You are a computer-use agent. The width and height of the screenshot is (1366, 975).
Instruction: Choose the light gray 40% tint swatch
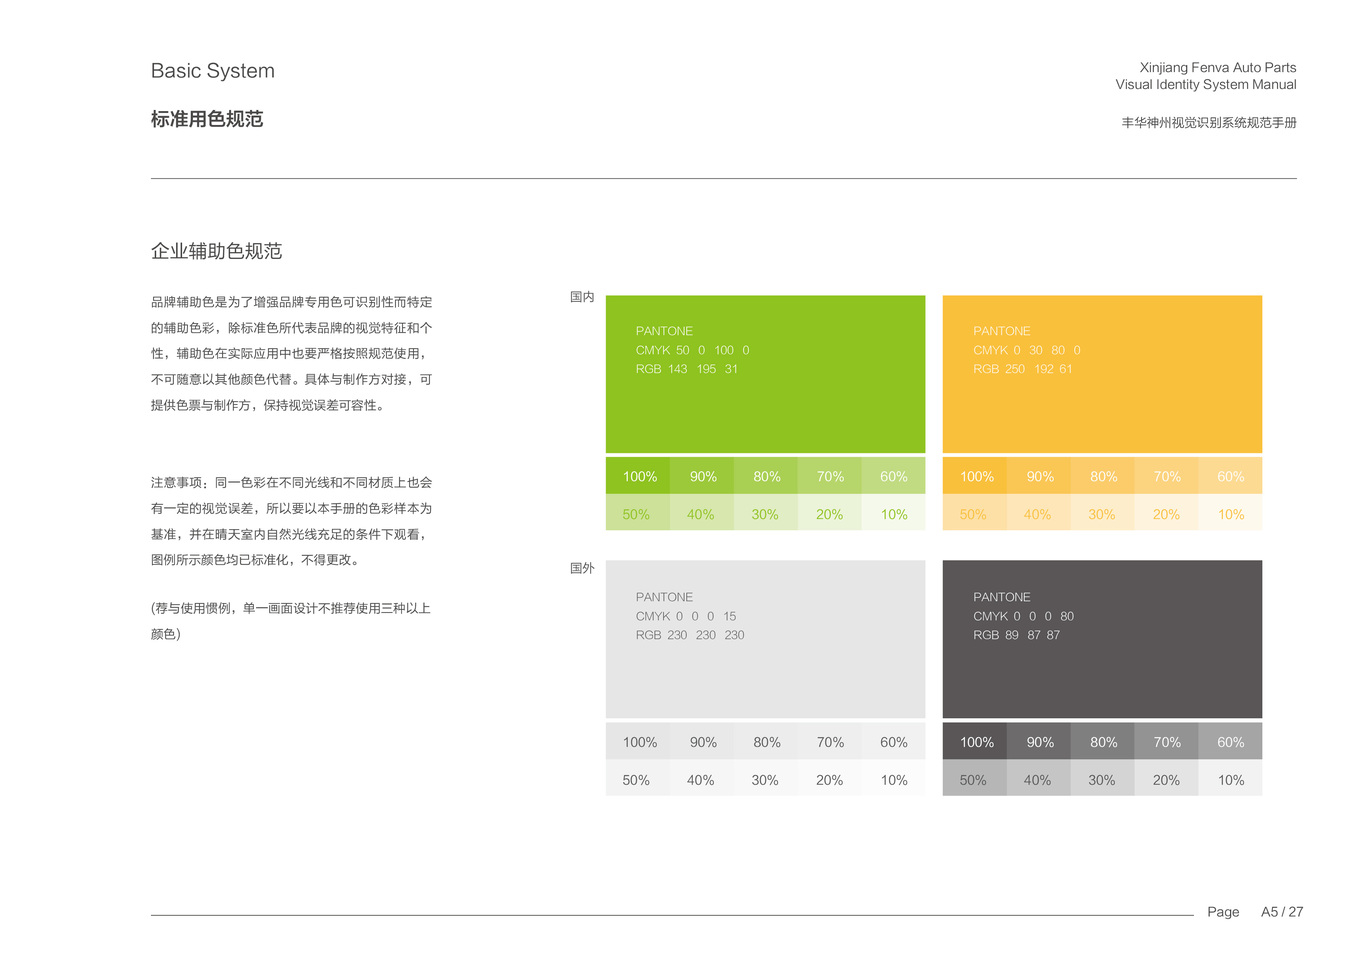pyautogui.click(x=702, y=778)
